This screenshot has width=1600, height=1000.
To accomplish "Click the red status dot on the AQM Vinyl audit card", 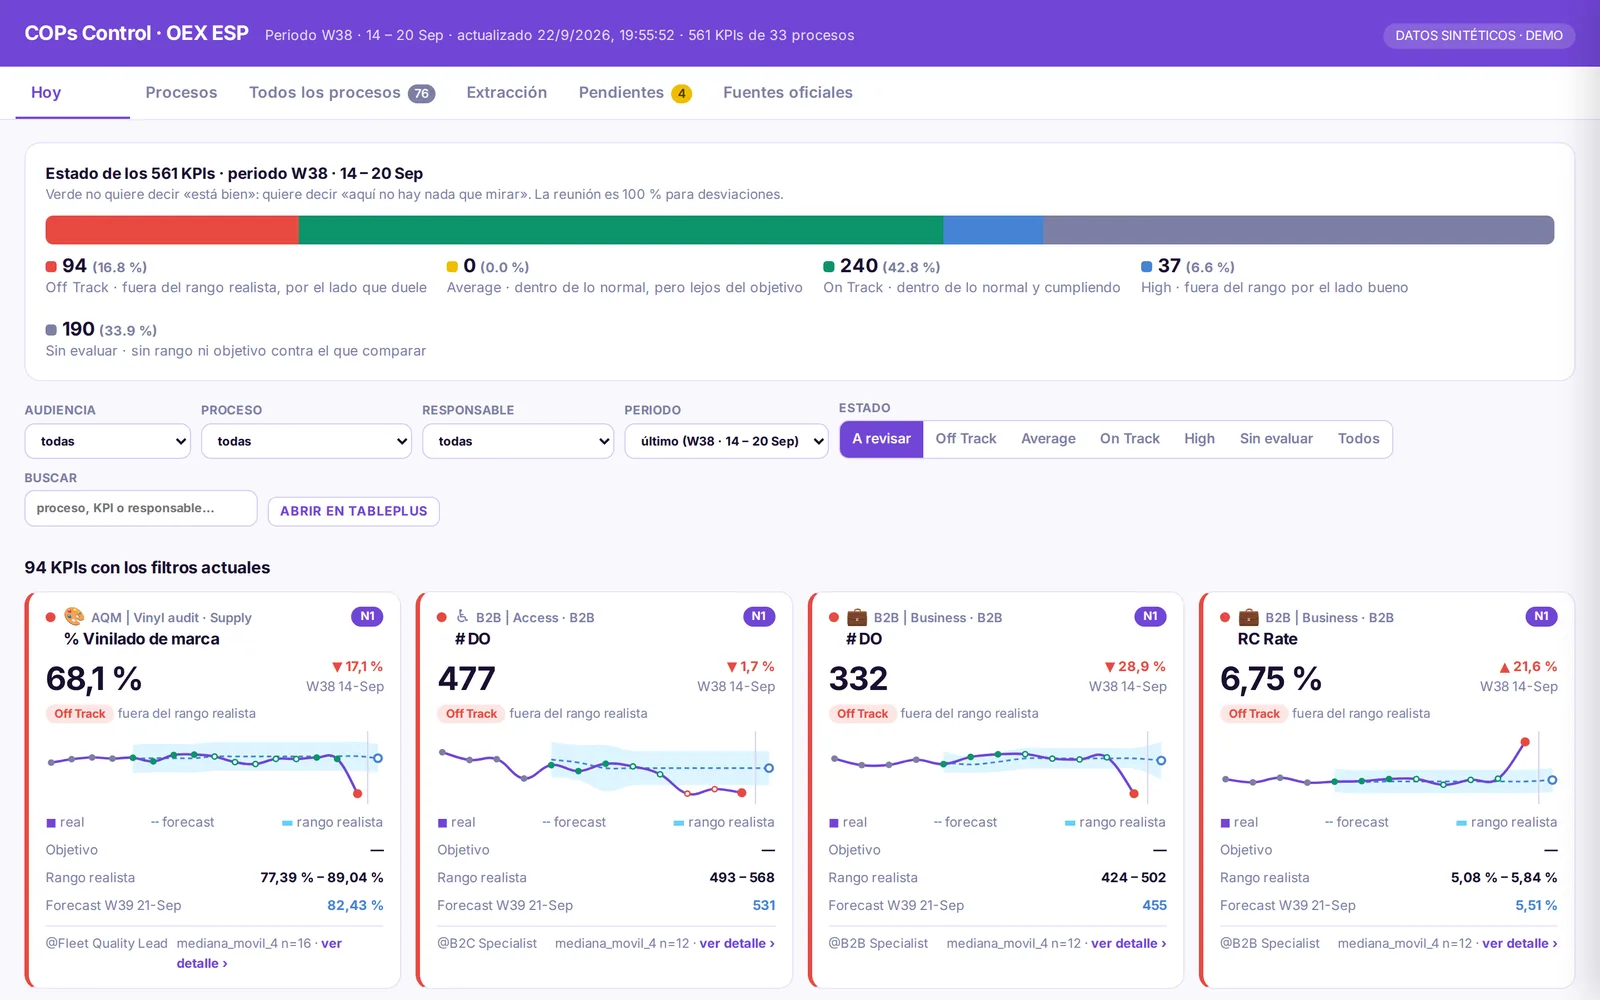I will [51, 617].
